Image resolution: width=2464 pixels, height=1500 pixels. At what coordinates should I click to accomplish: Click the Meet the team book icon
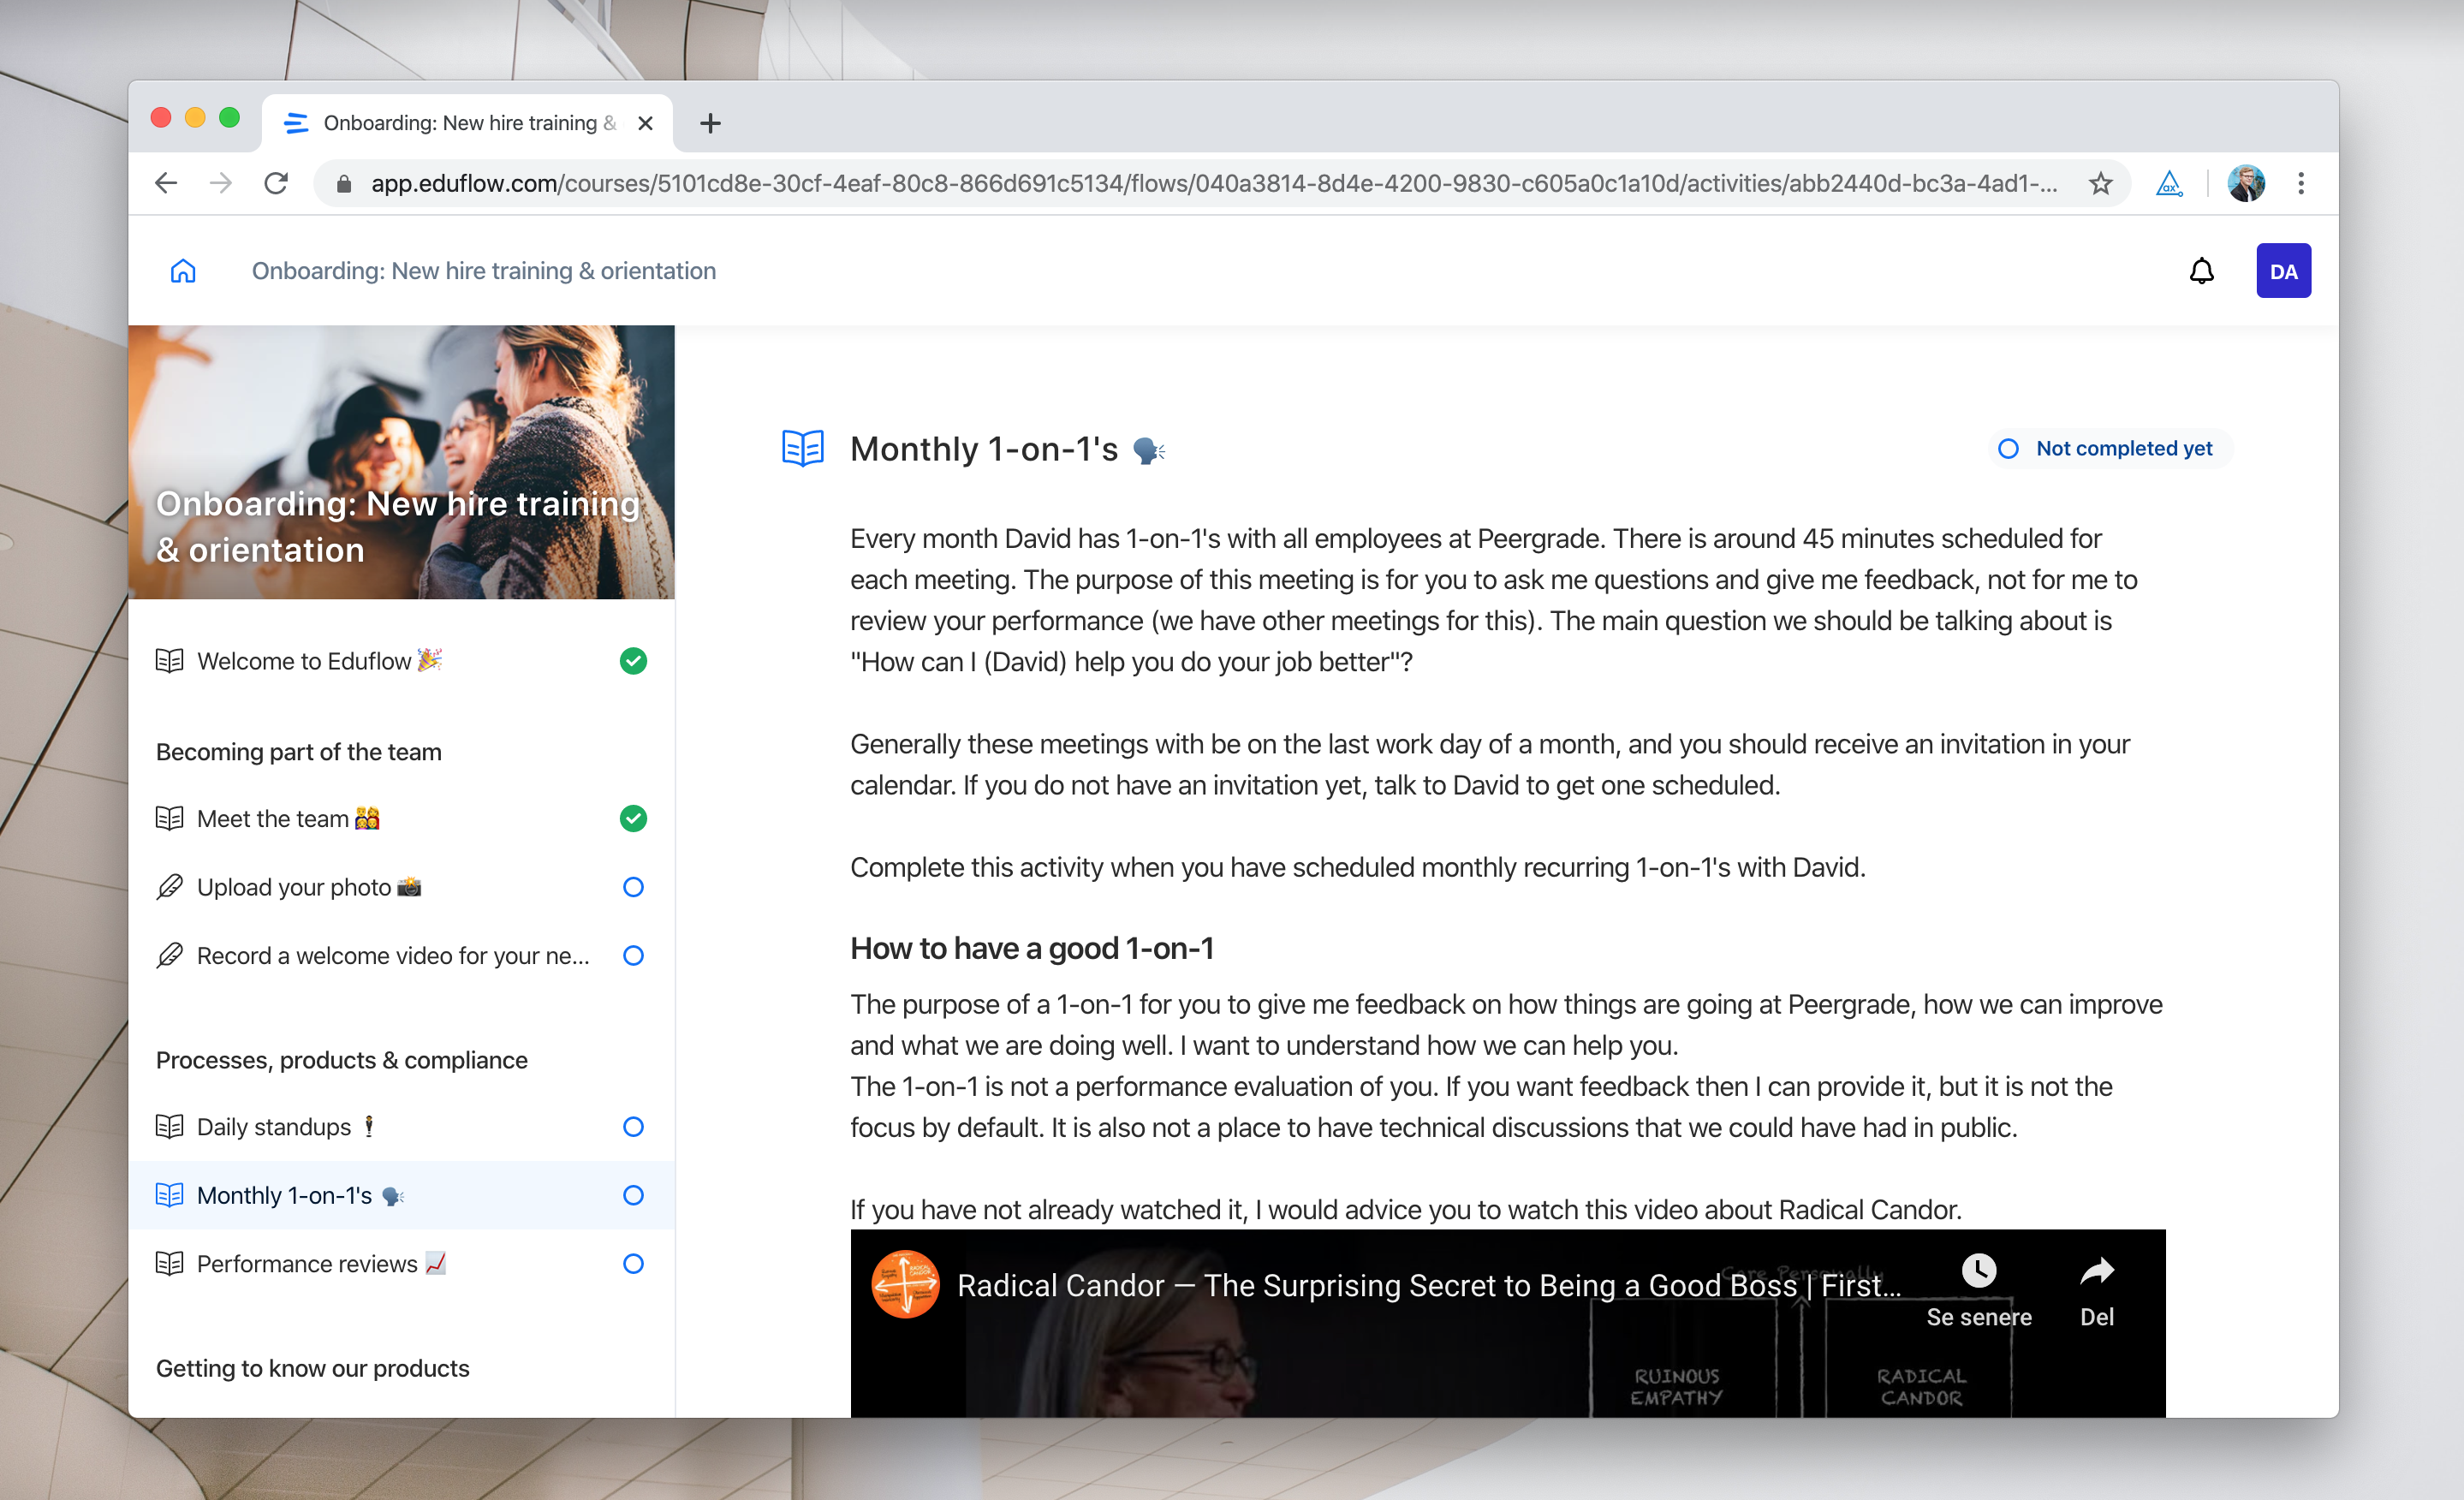pos(169,819)
